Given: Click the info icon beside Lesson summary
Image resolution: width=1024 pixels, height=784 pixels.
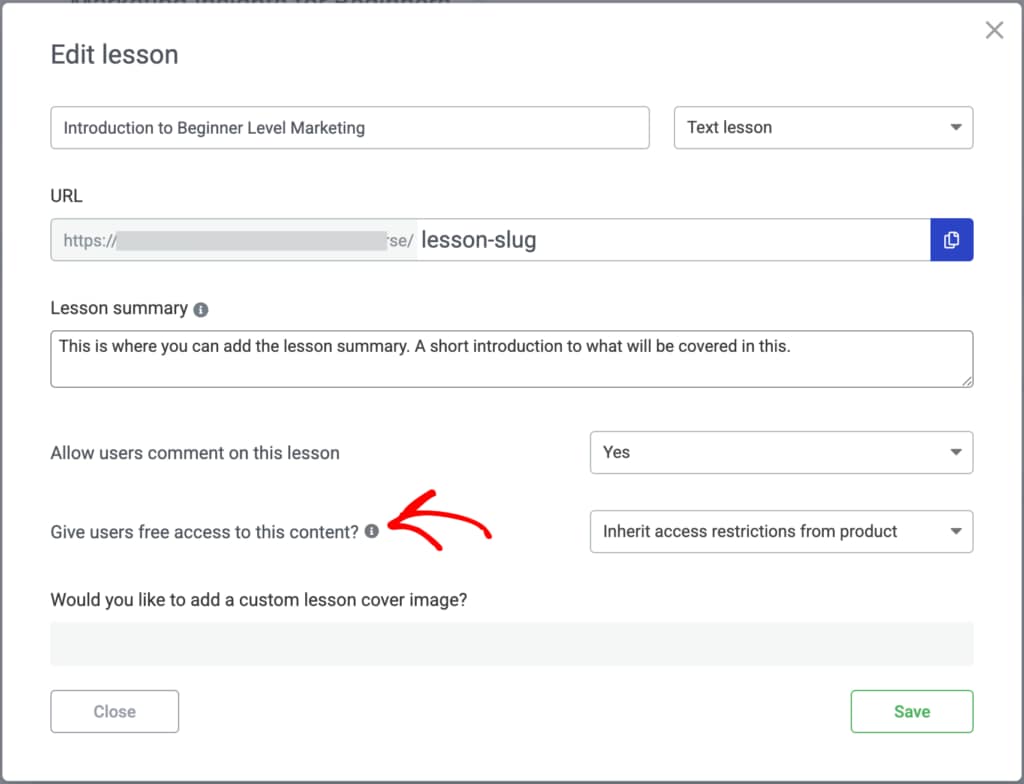Looking at the screenshot, I should [x=200, y=309].
